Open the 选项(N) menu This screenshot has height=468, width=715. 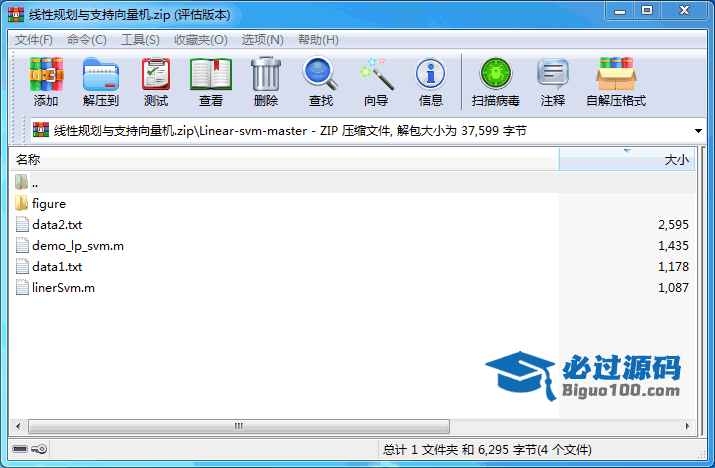[x=263, y=40]
